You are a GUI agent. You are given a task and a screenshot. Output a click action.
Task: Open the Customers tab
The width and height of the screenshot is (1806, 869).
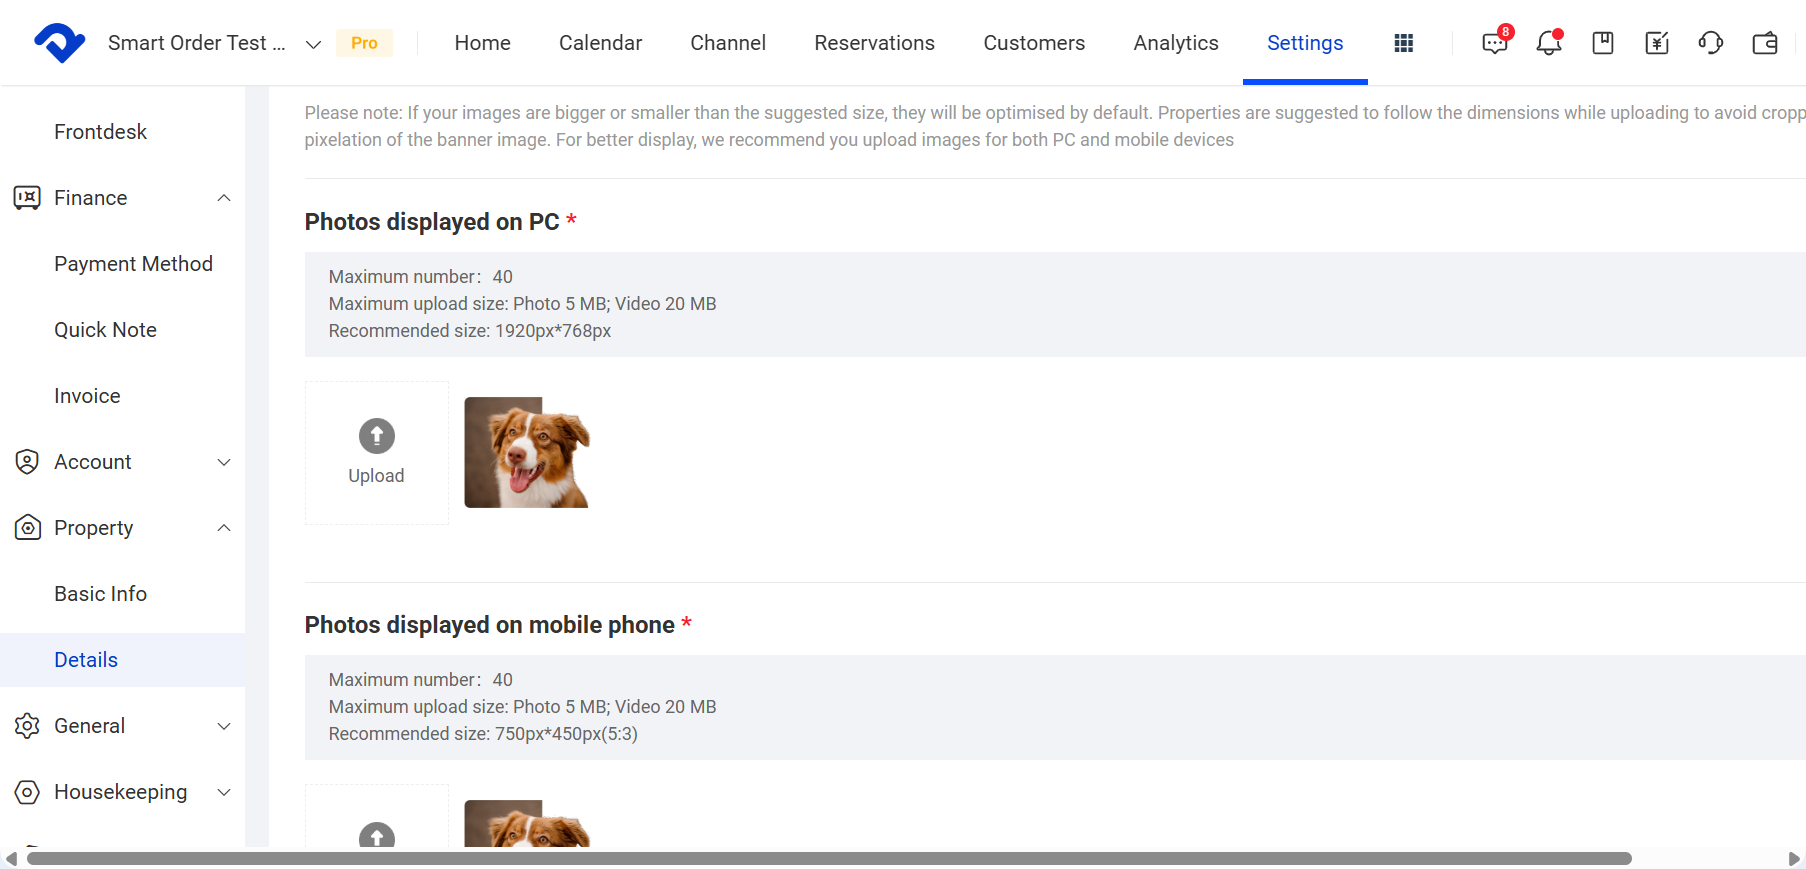coord(1034,43)
